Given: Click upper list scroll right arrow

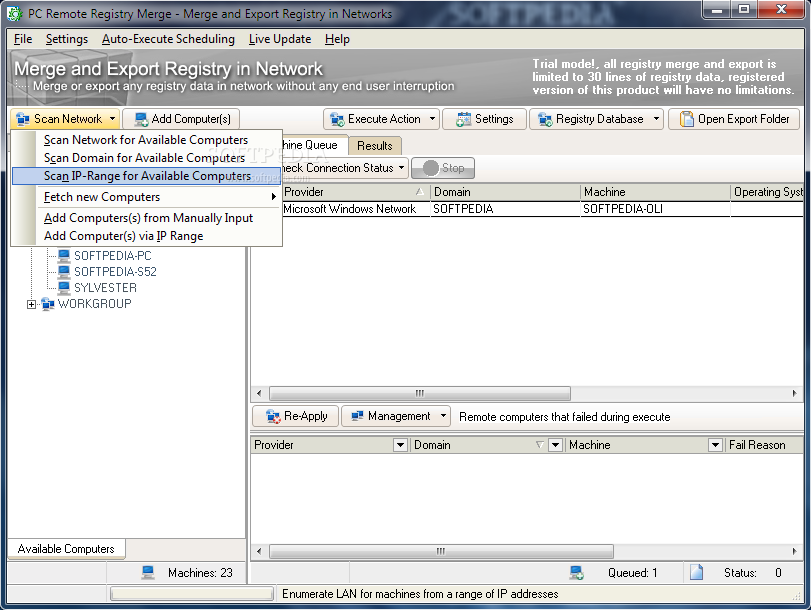Looking at the screenshot, I should (794, 393).
